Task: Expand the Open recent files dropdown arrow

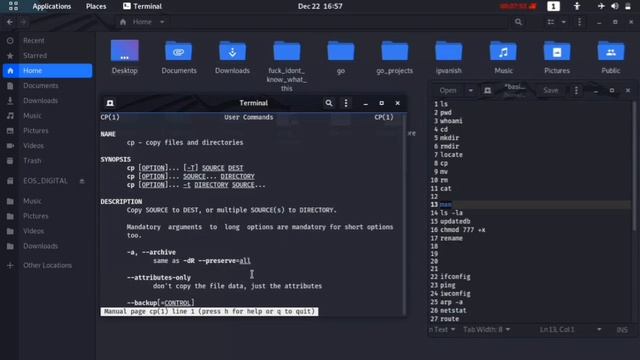Action: (x=471, y=90)
